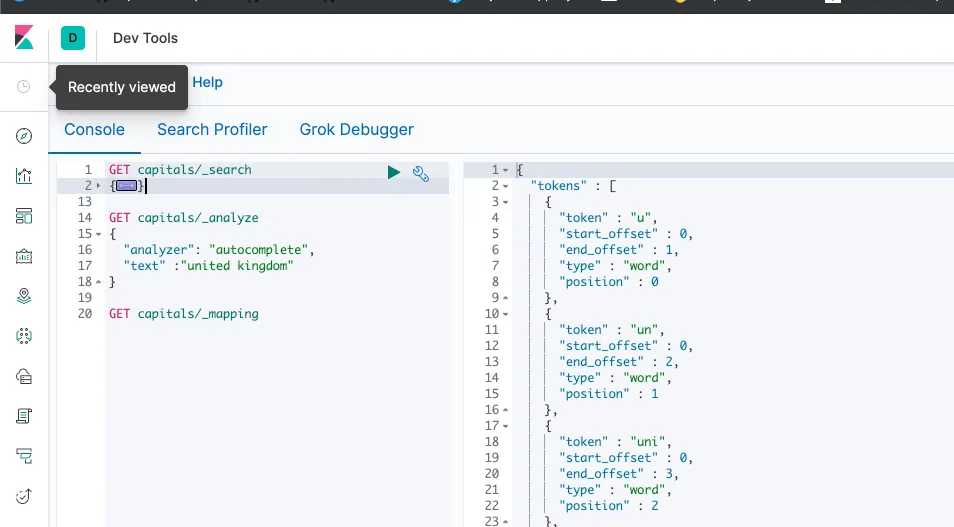
Task: Collapse block at editor line 15
Action: pyautogui.click(x=99, y=234)
